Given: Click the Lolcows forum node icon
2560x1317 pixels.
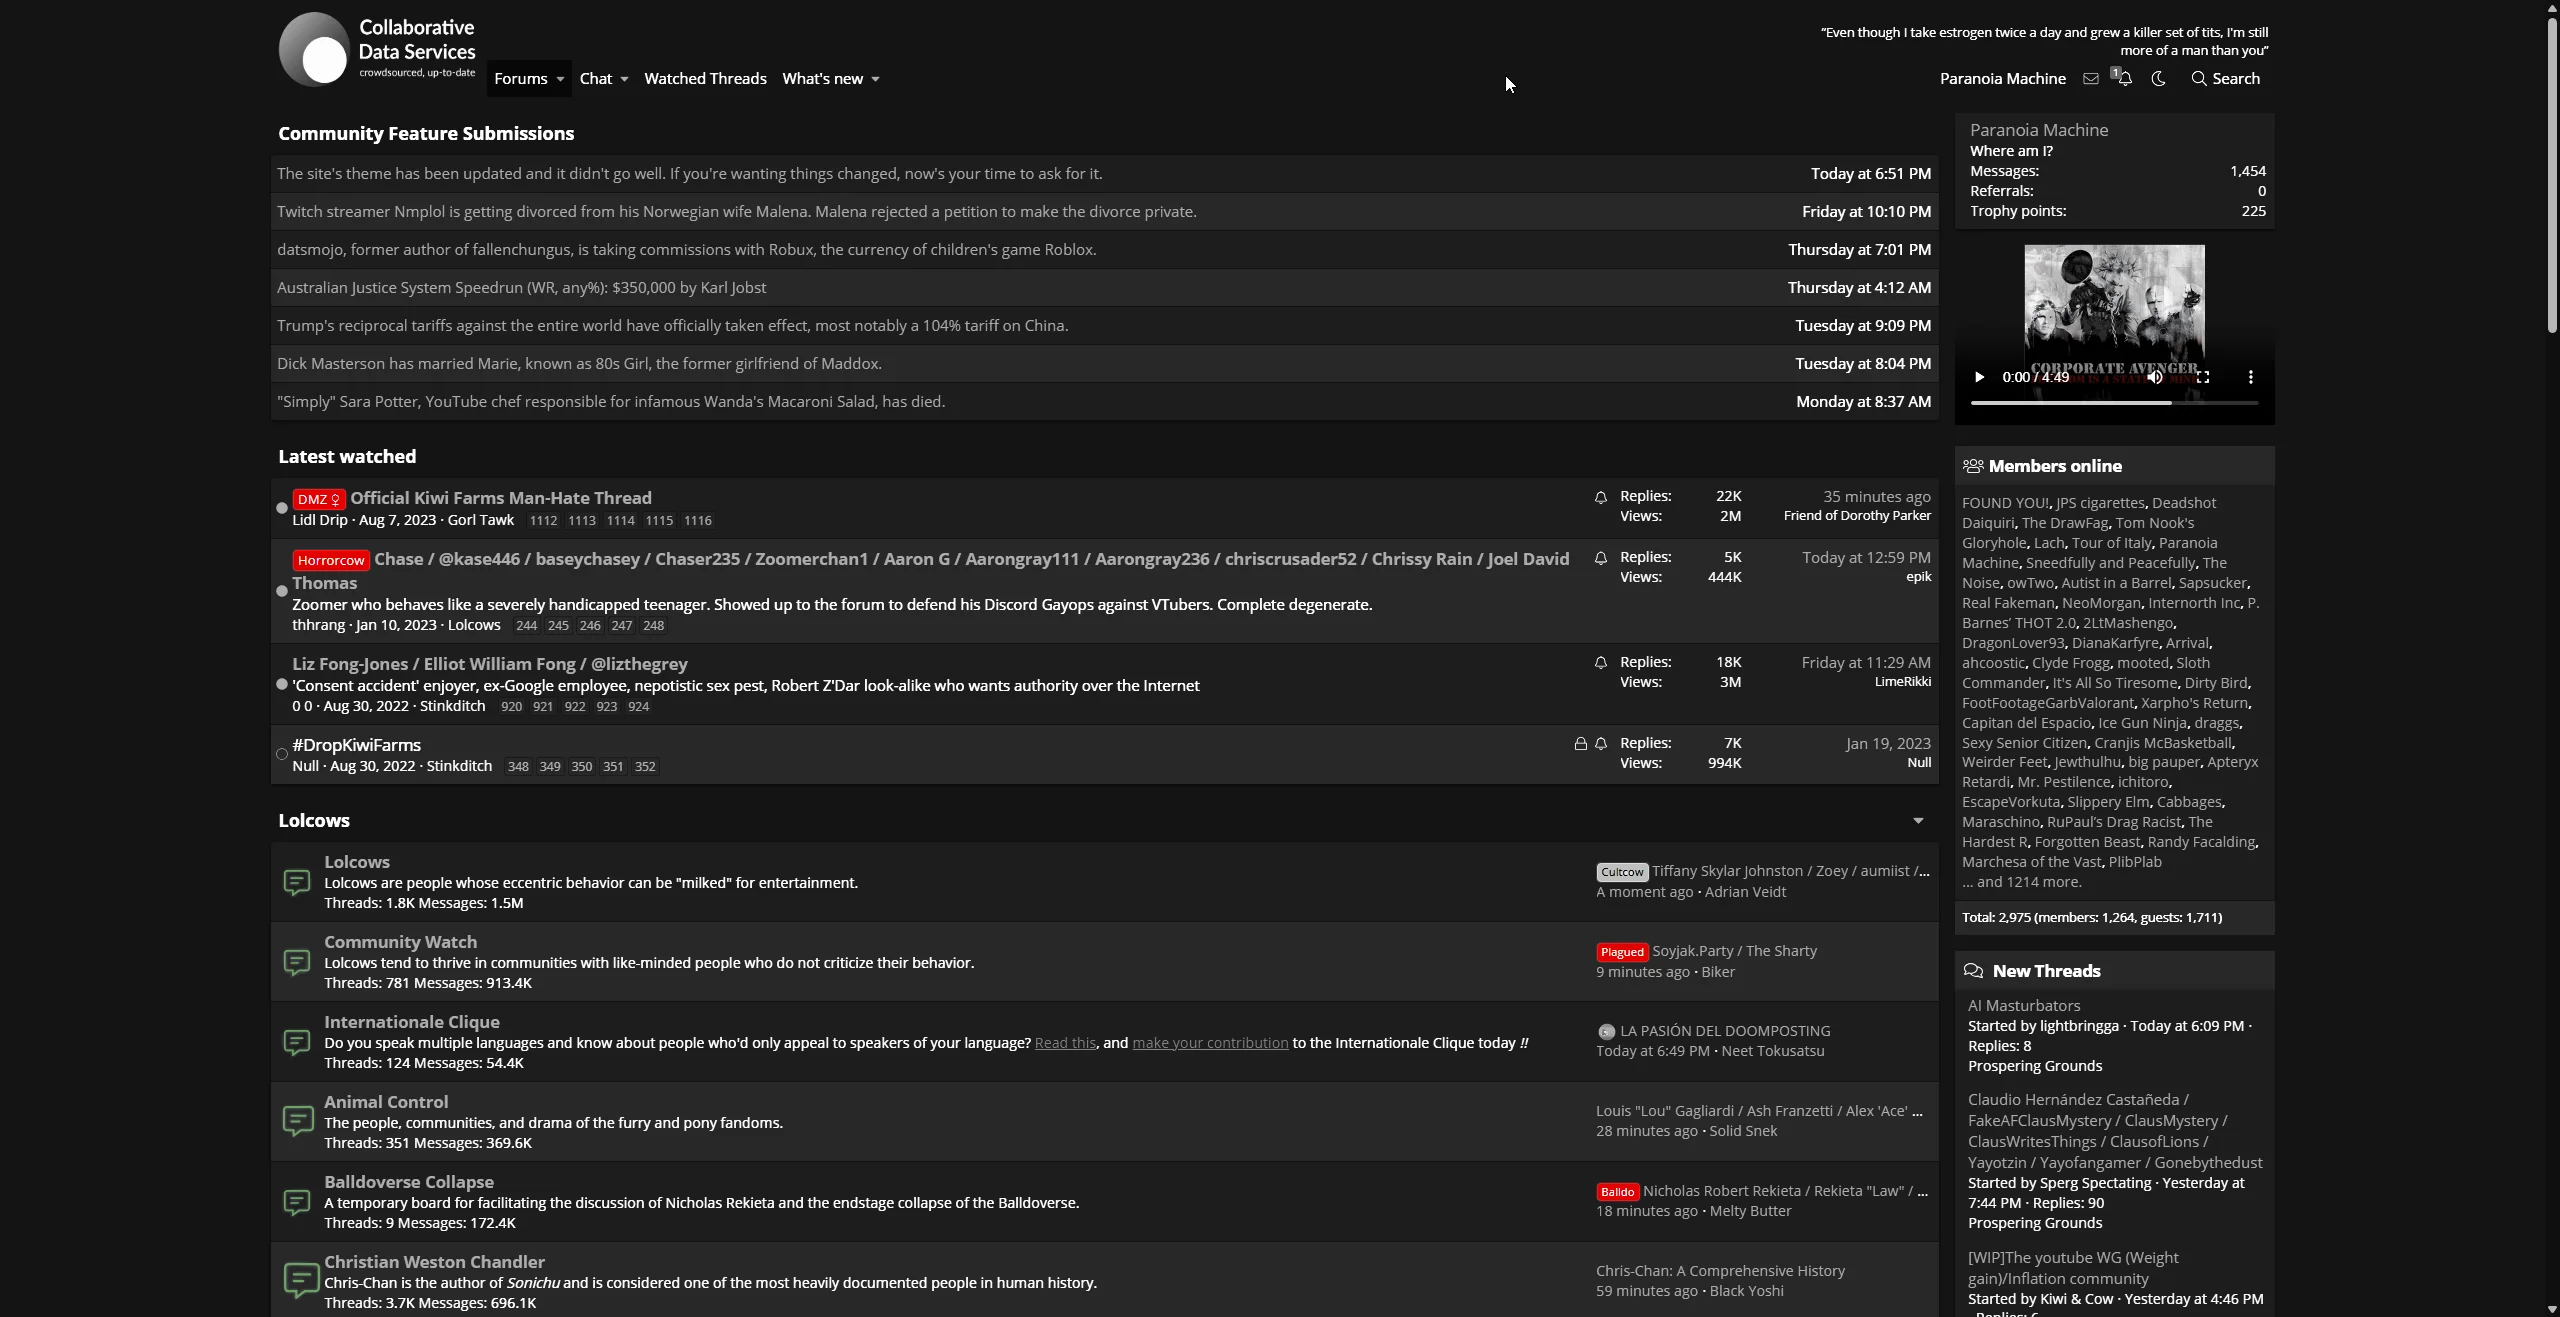Looking at the screenshot, I should 297,882.
